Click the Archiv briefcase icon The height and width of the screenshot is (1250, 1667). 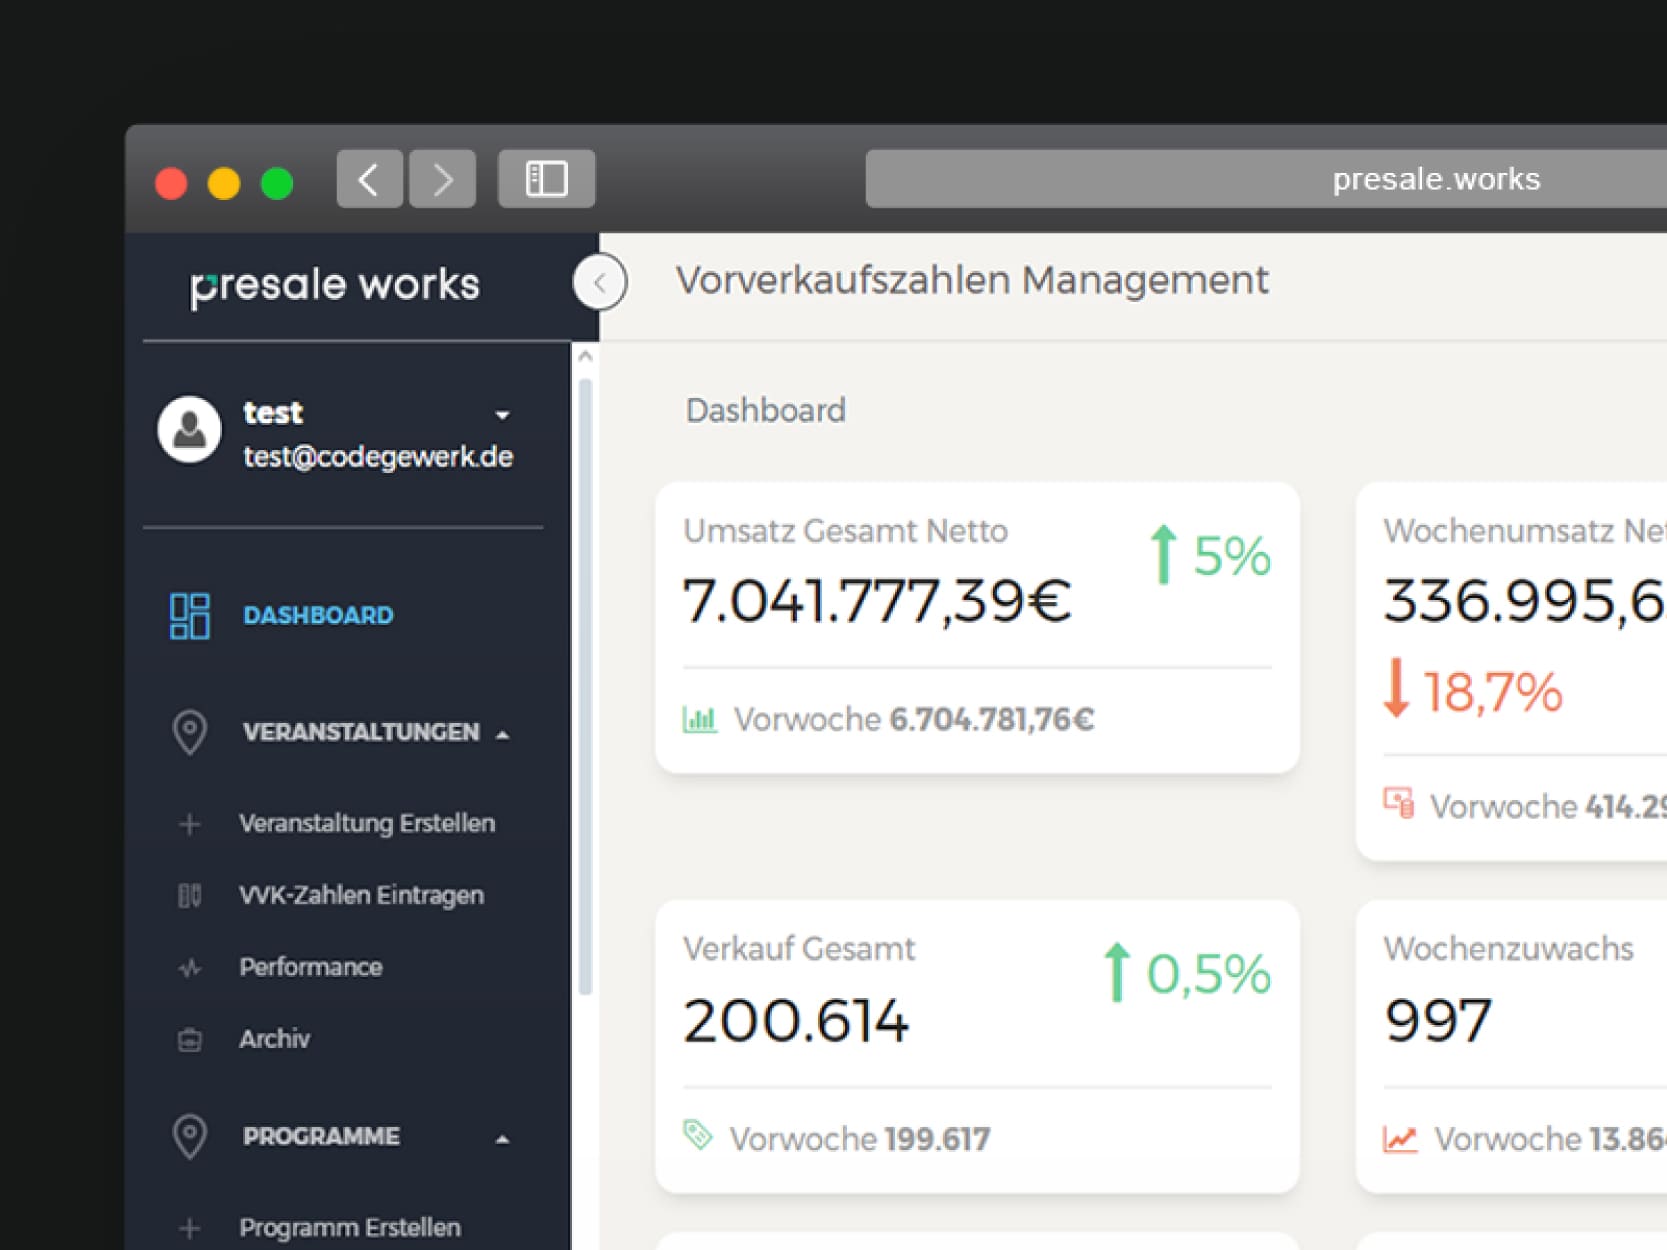189,1040
